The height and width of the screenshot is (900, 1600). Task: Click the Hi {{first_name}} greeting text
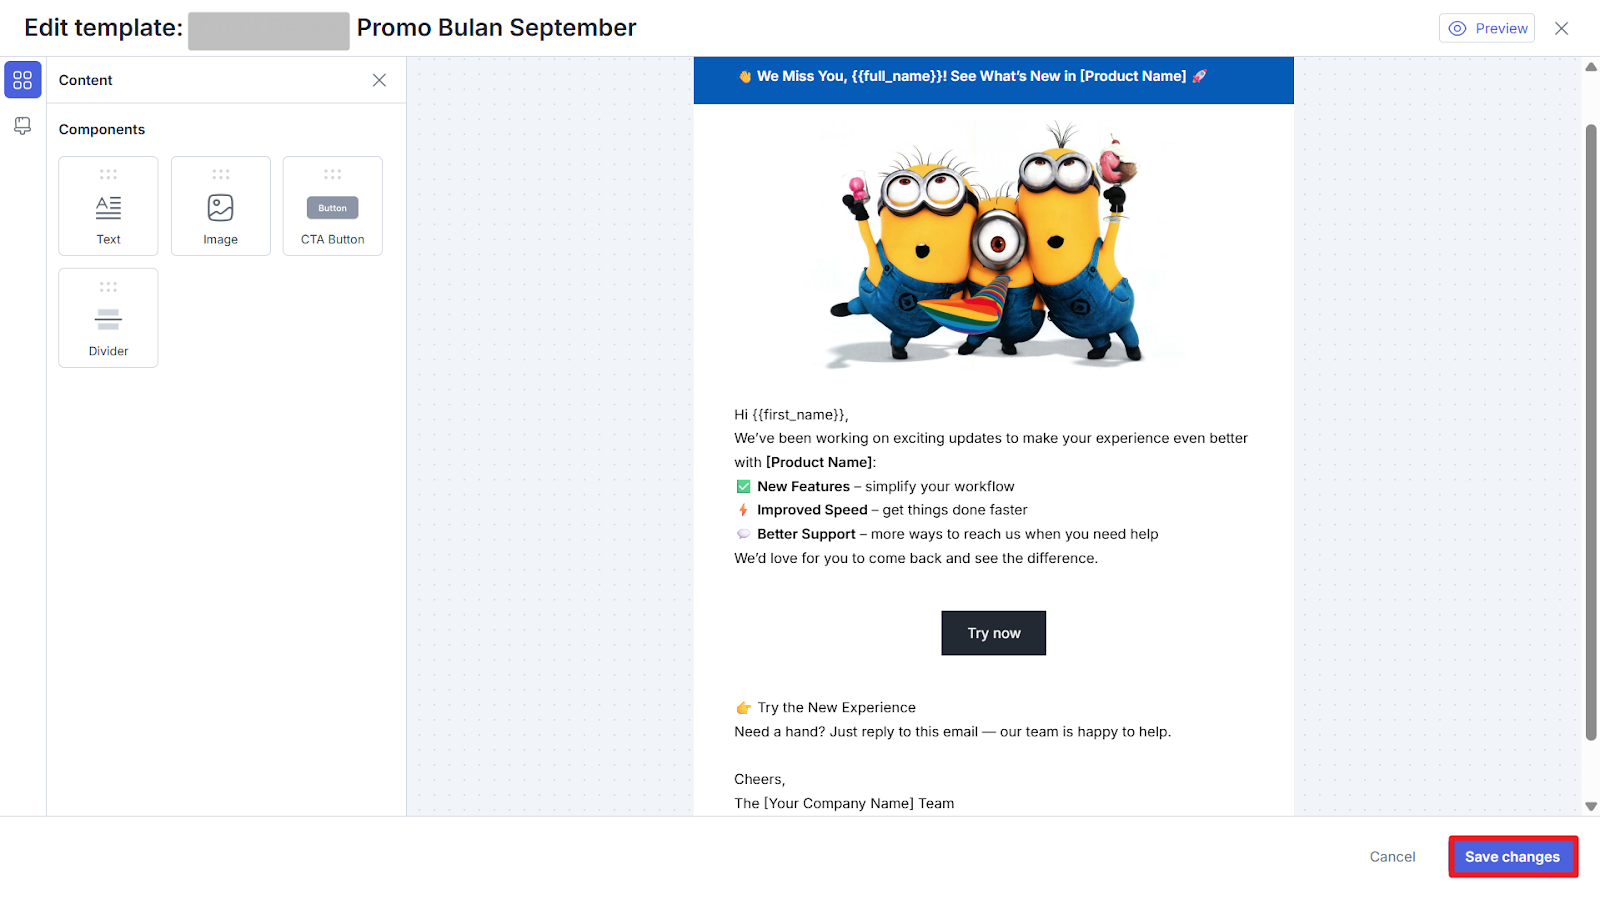point(791,415)
